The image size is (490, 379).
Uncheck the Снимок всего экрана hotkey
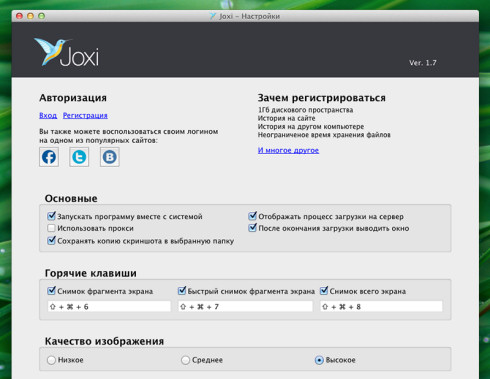coord(324,291)
